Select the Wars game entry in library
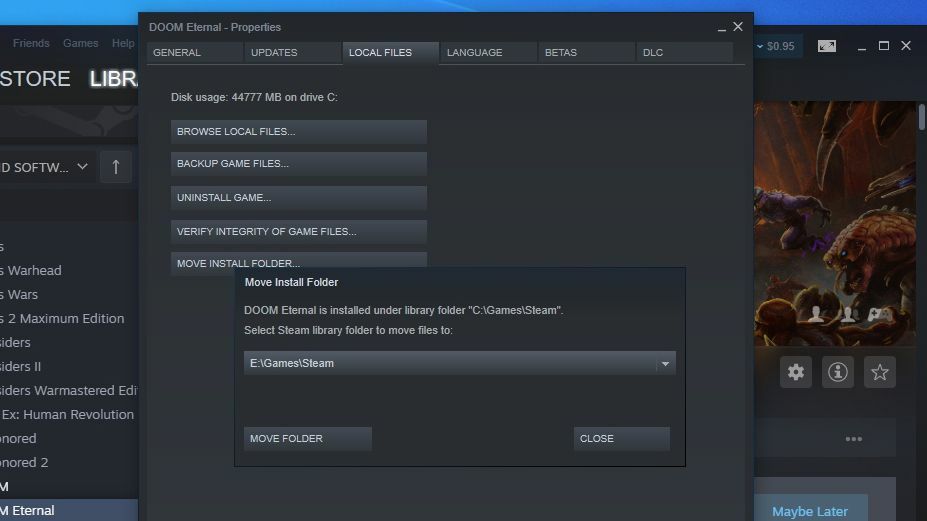Screen dimensions: 927x521 19,295
